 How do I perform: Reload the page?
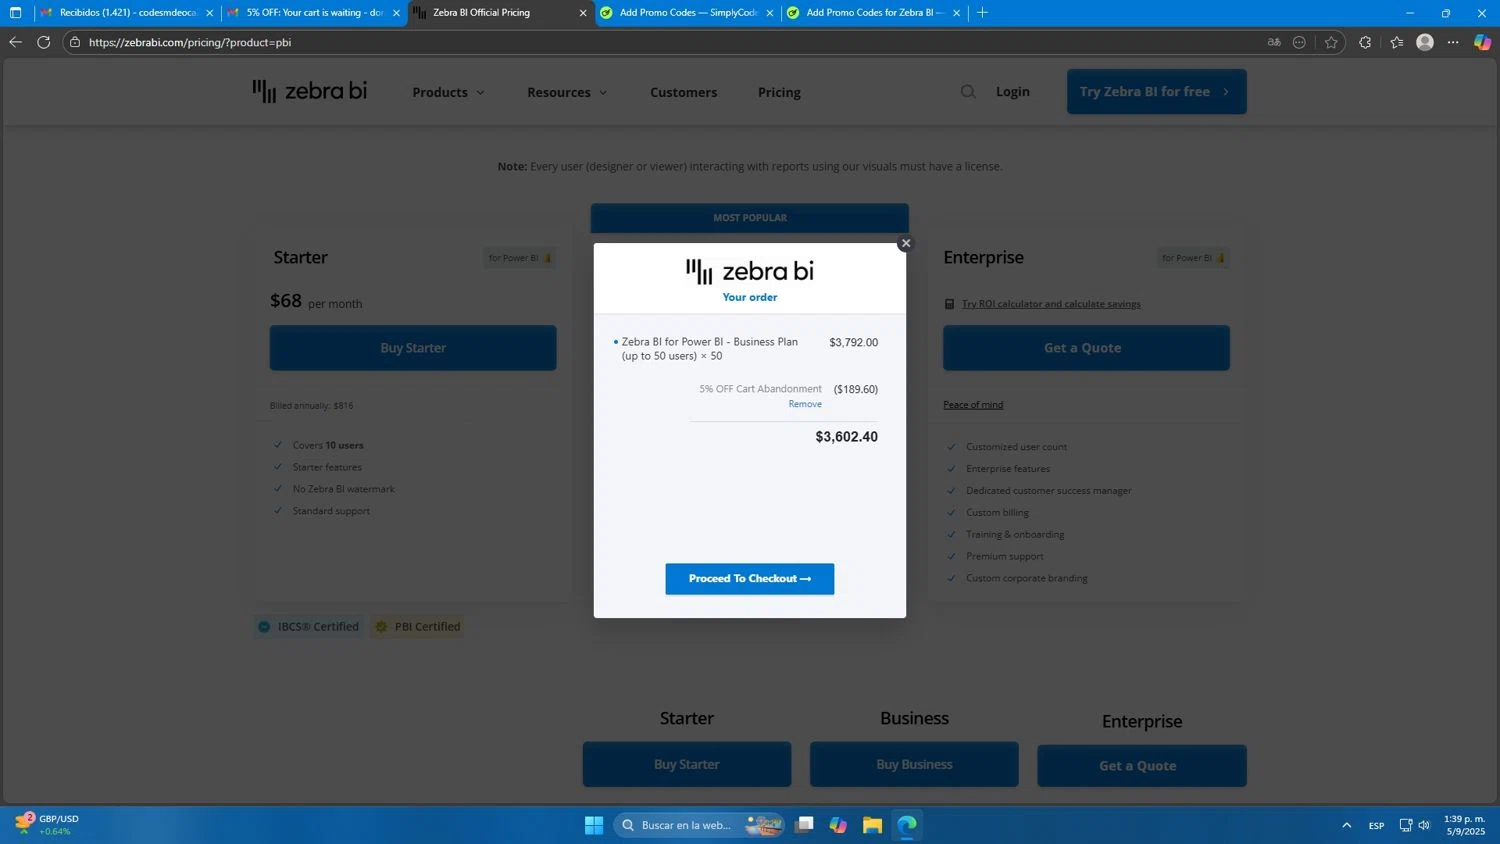pos(43,42)
